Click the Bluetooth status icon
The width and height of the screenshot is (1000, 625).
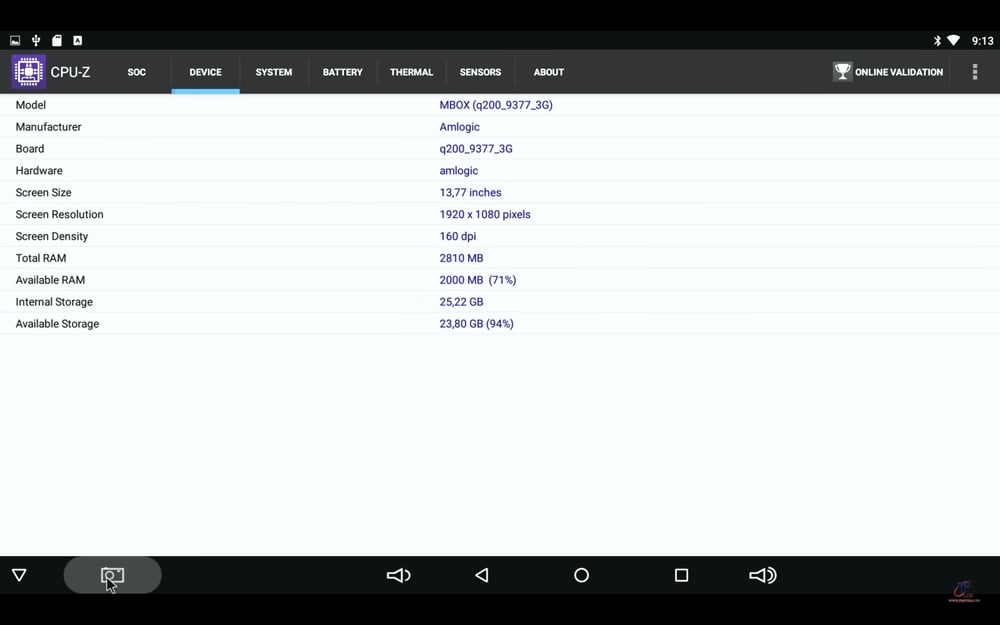tap(937, 41)
